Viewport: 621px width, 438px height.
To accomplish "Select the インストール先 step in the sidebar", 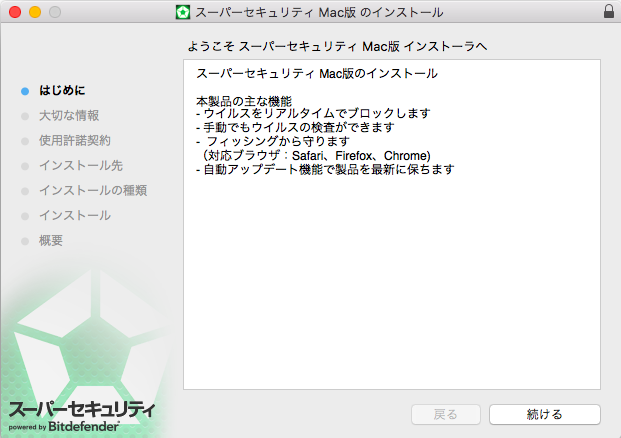I will click(81, 165).
